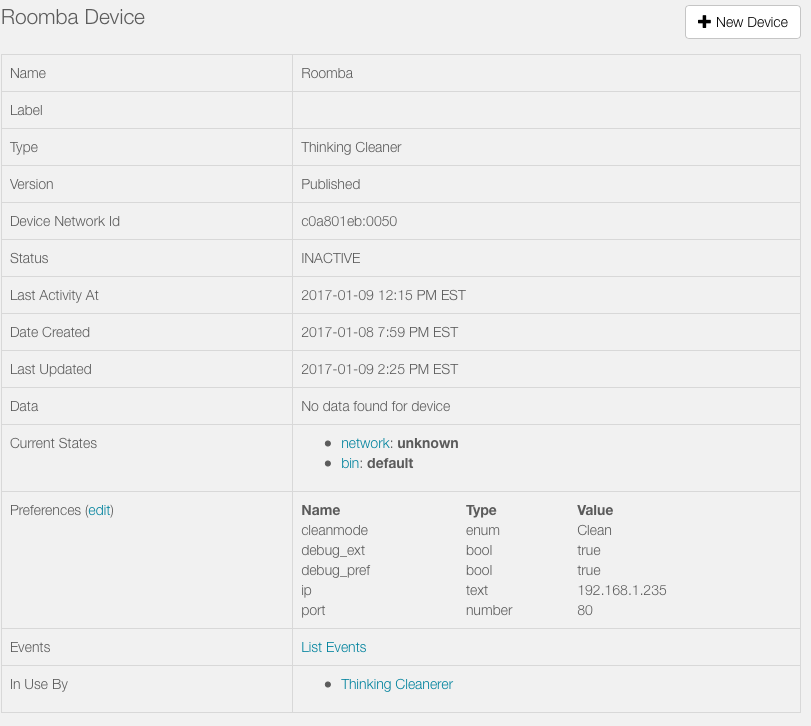Screen dimensions: 811x726
Task: Click the Preferences edit link
Action: (x=99, y=510)
